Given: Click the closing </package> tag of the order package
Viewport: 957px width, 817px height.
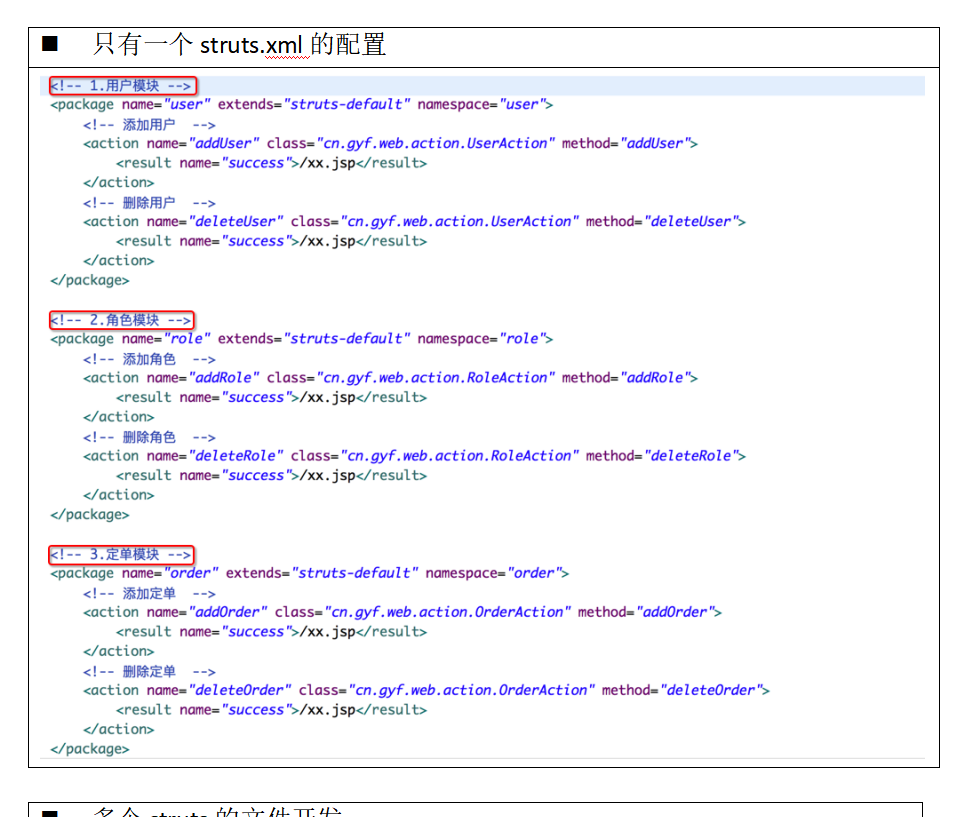Looking at the screenshot, I should tap(90, 749).
